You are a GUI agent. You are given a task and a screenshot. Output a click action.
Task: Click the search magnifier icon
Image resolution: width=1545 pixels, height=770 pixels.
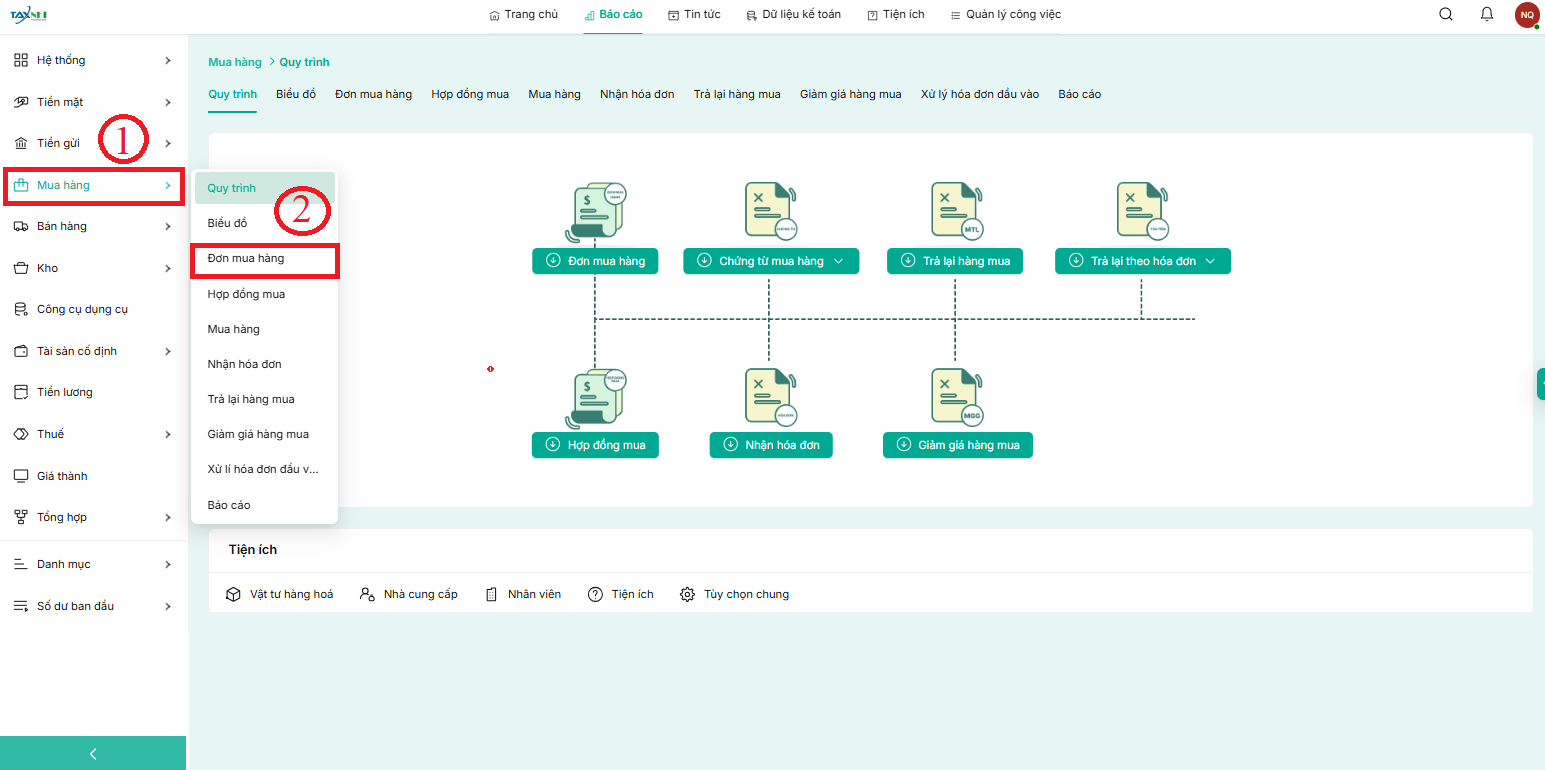point(1445,14)
